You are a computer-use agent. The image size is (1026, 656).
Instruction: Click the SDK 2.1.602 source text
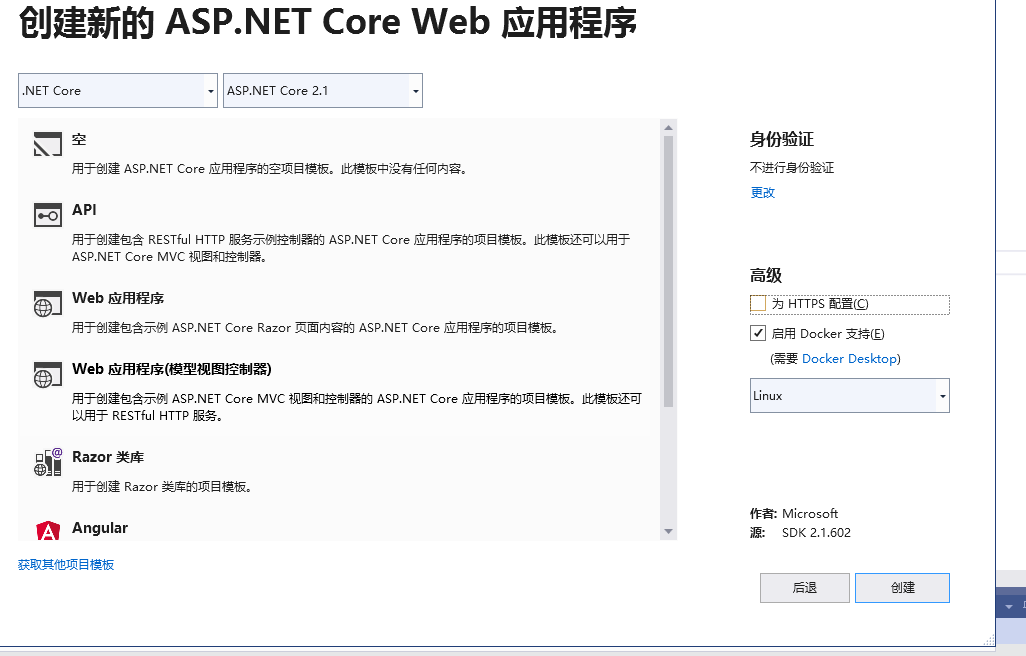[816, 532]
